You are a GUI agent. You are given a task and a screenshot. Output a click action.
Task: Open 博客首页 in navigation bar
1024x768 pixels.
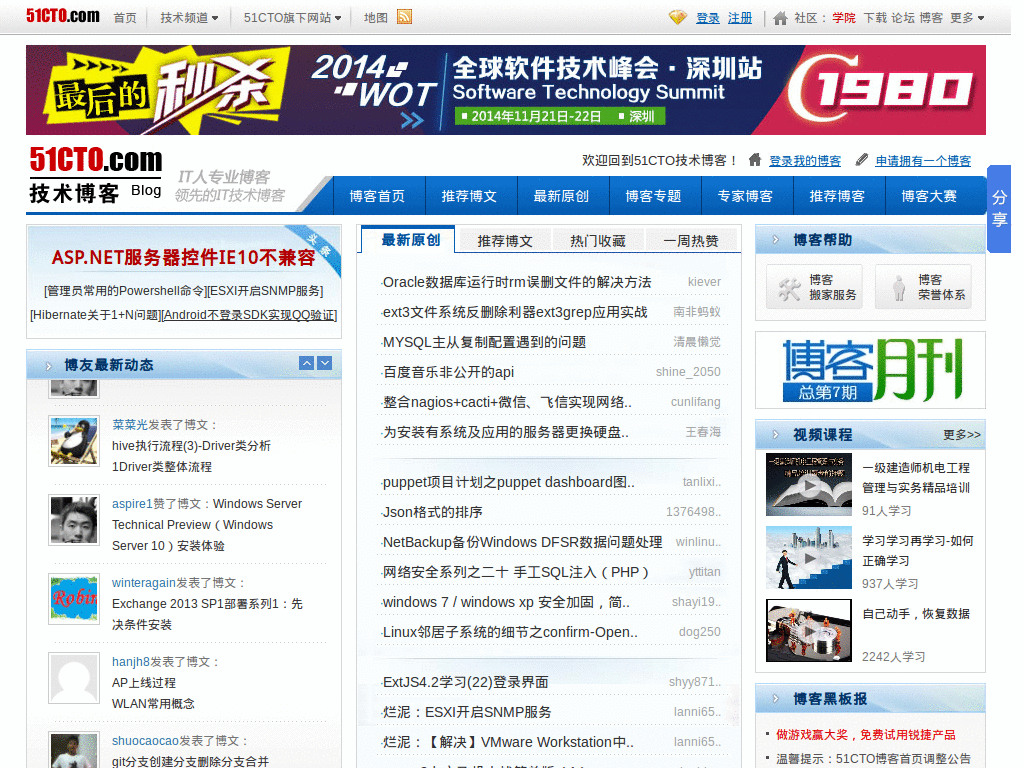(x=377, y=196)
